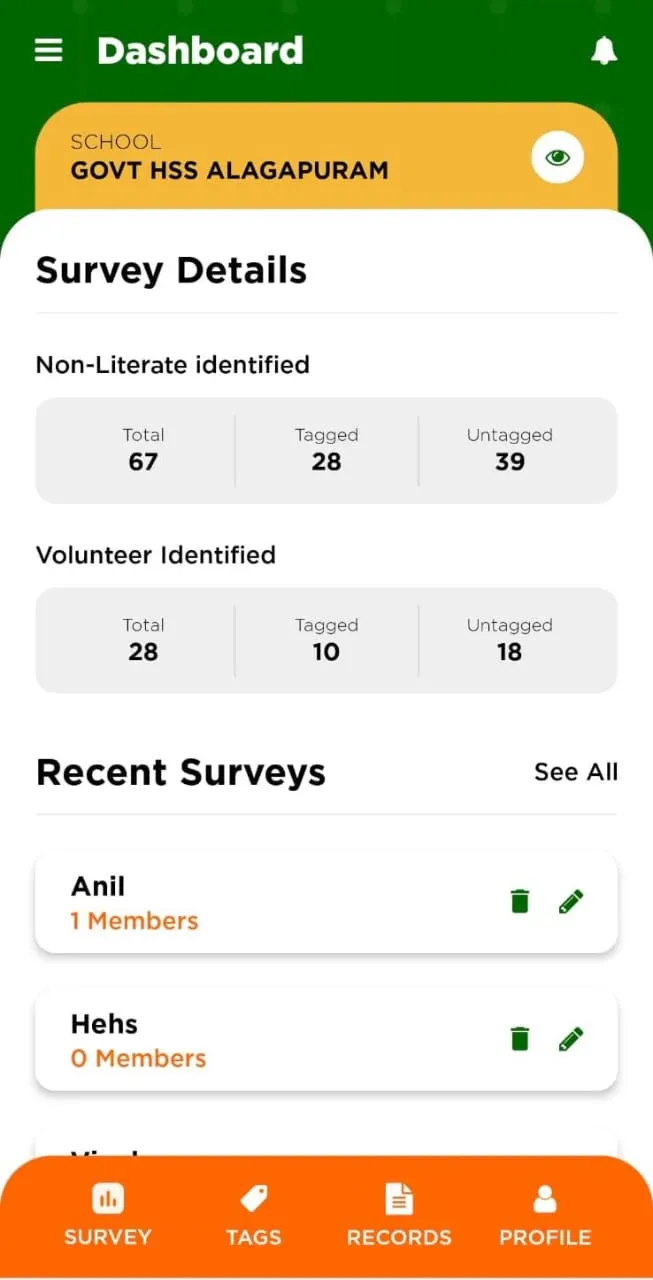Delete the Hehs survey
The height and width of the screenshot is (1280, 653).
point(519,1040)
